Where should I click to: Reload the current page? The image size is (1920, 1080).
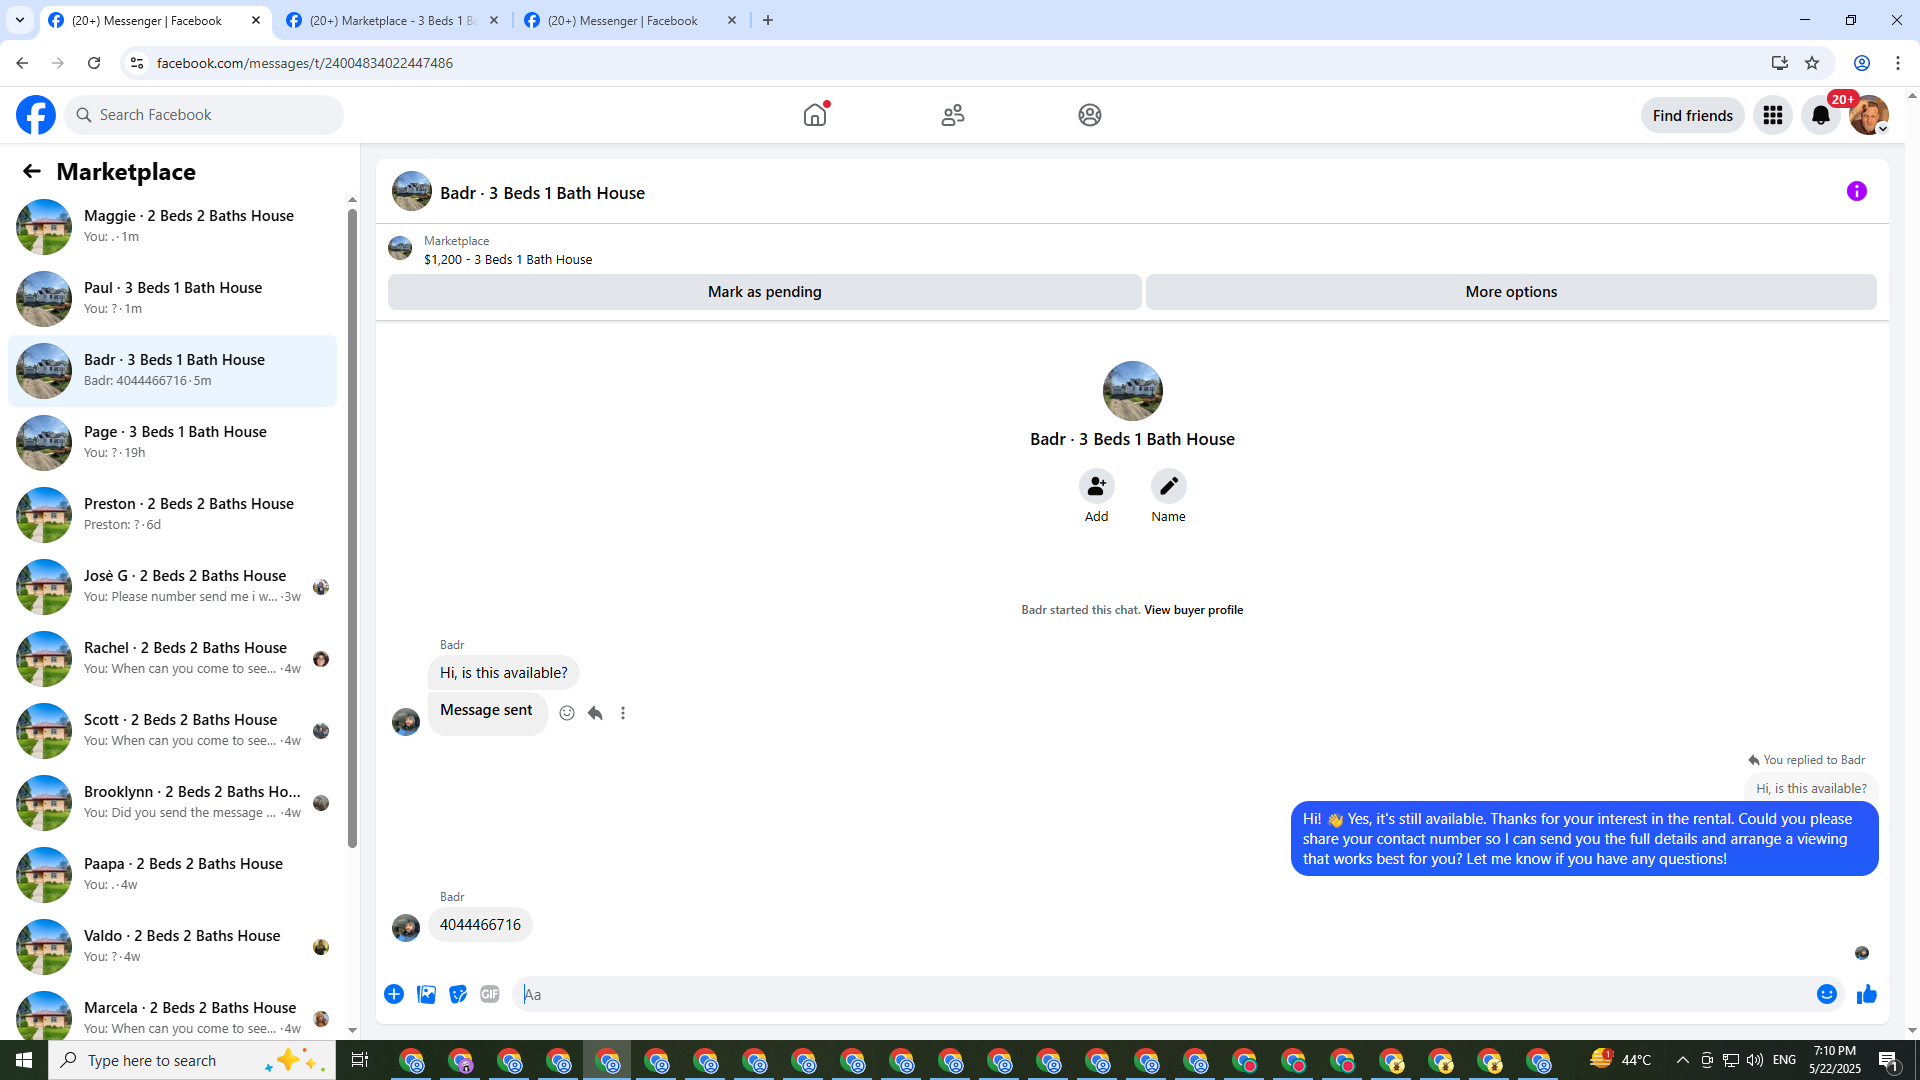94,63
